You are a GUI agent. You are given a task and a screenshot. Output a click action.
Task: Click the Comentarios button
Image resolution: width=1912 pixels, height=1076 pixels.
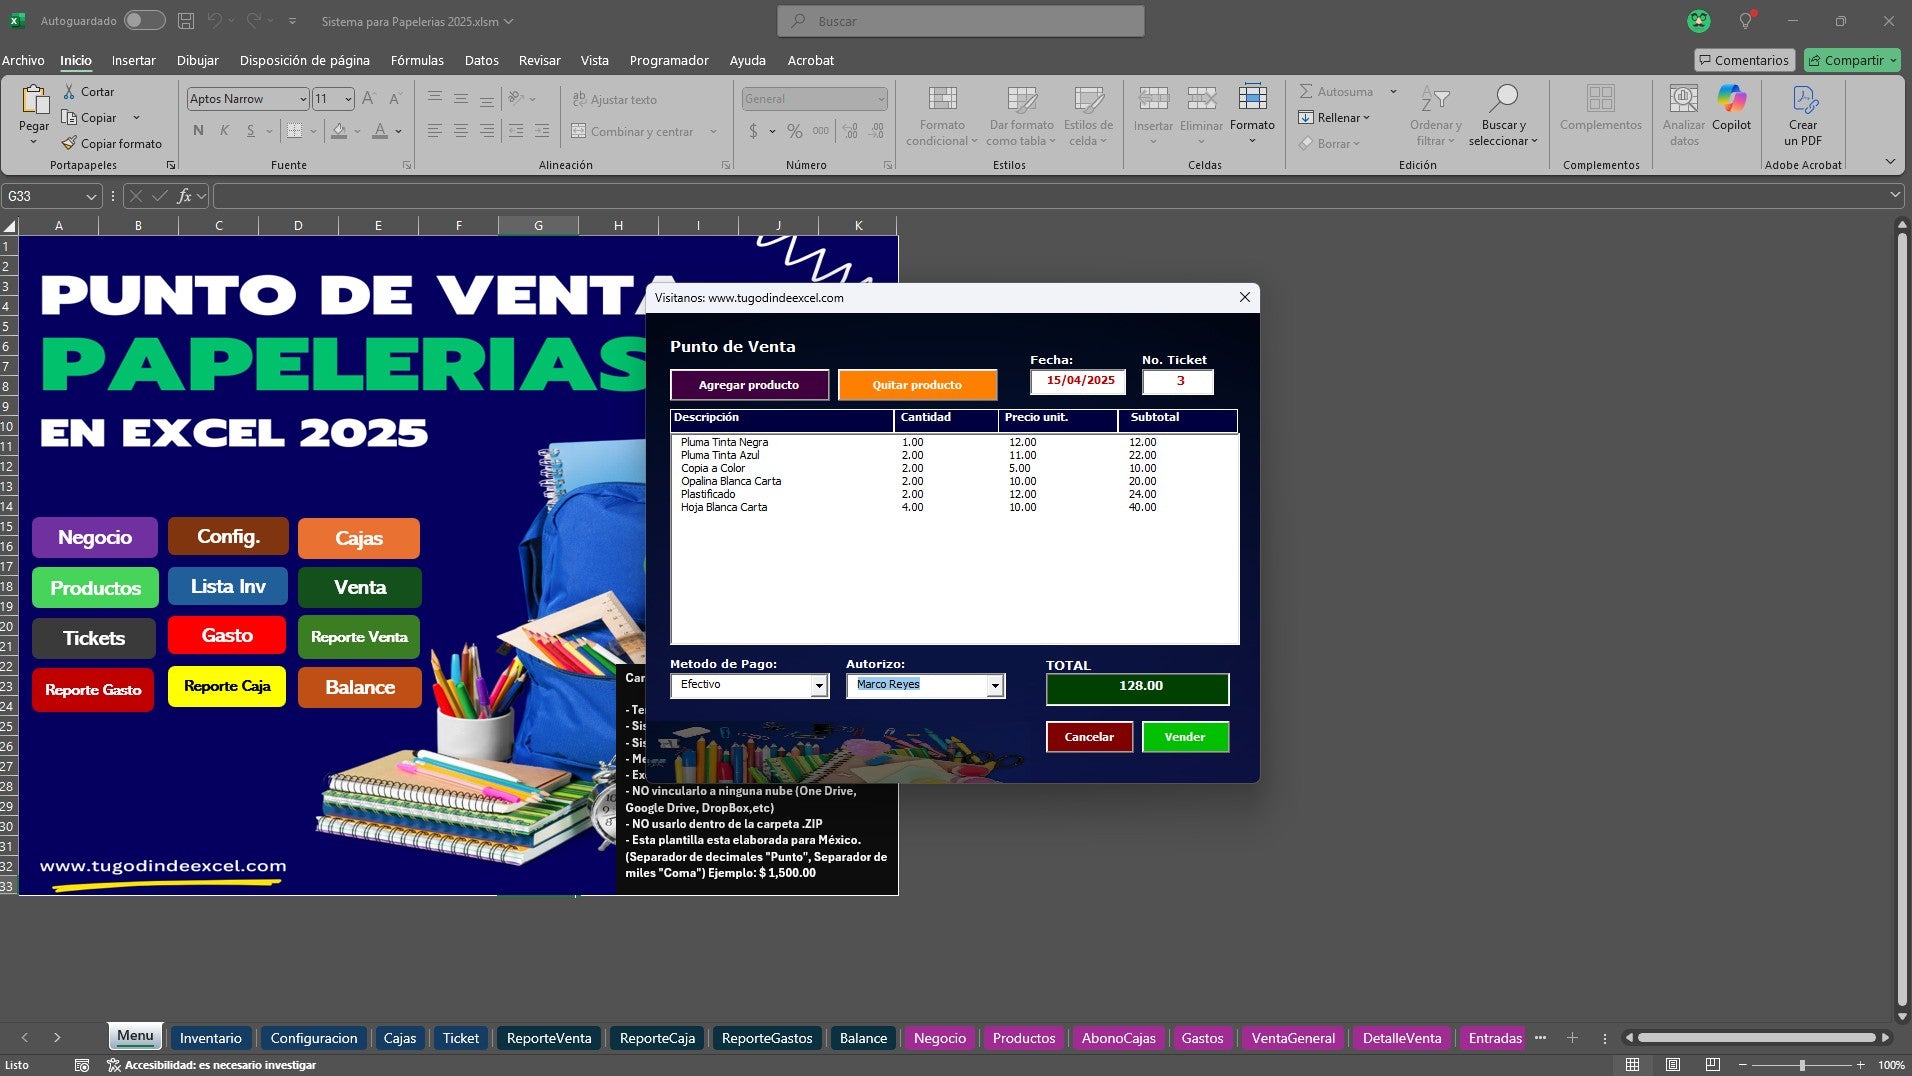click(x=1744, y=60)
